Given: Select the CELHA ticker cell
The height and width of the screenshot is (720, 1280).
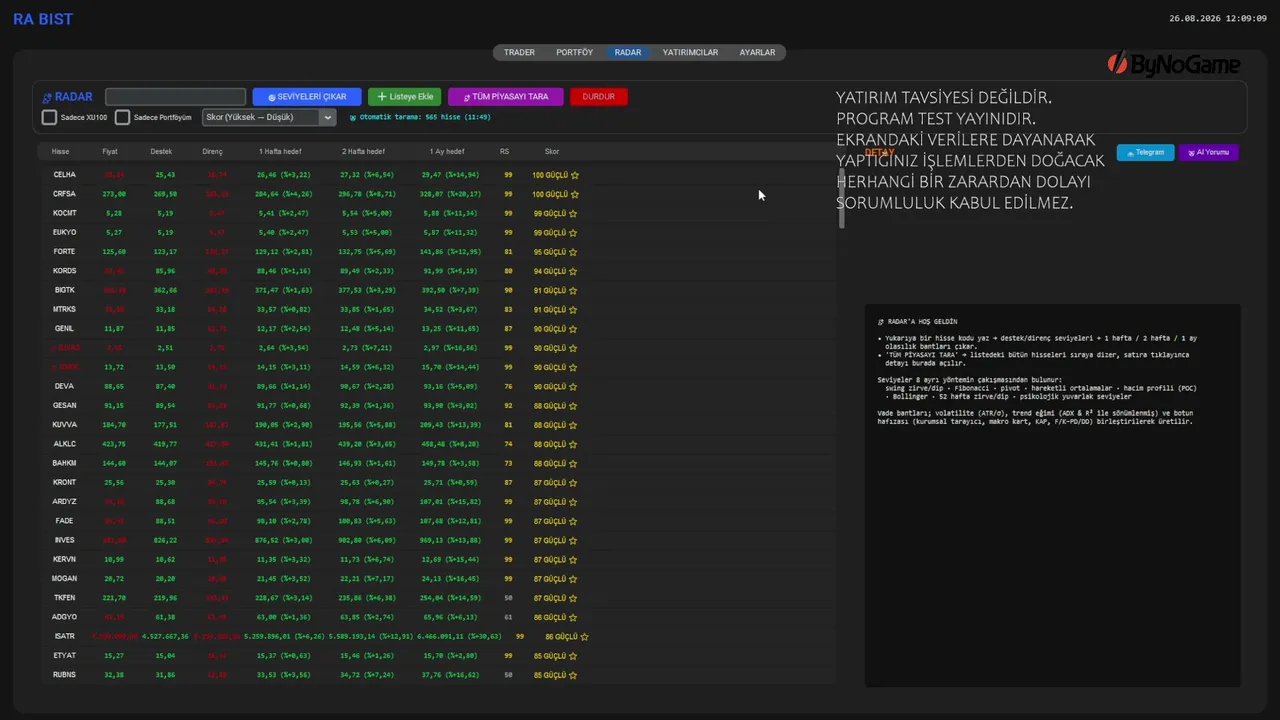Looking at the screenshot, I should tap(64, 175).
